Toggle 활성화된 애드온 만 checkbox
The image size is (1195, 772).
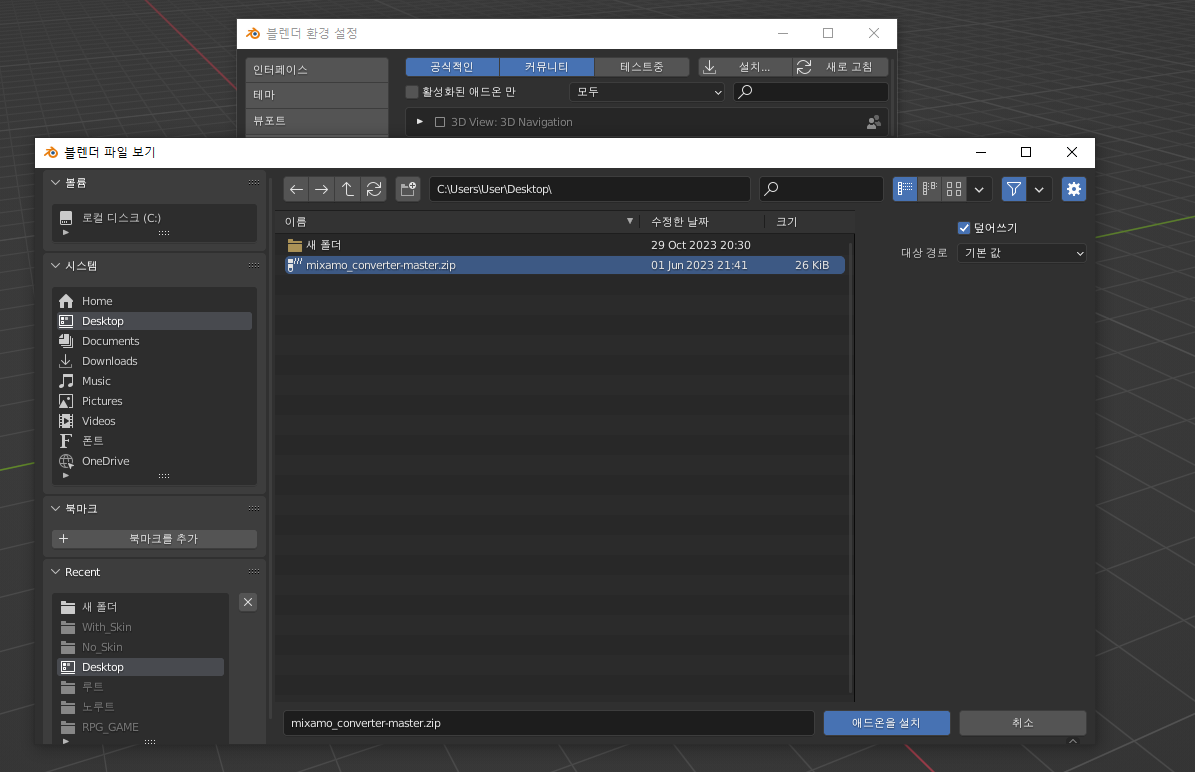[412, 92]
